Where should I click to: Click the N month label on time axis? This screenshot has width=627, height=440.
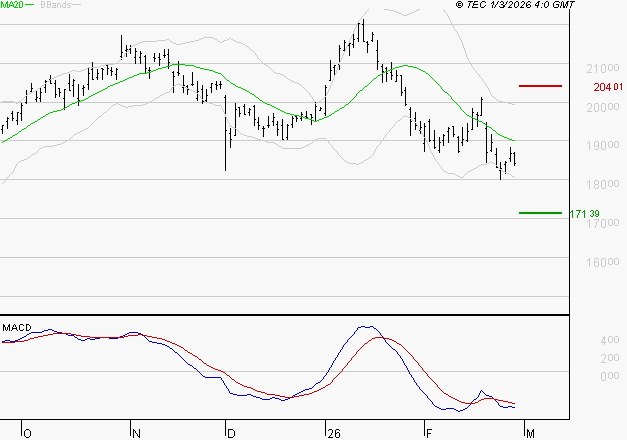click(x=136, y=434)
